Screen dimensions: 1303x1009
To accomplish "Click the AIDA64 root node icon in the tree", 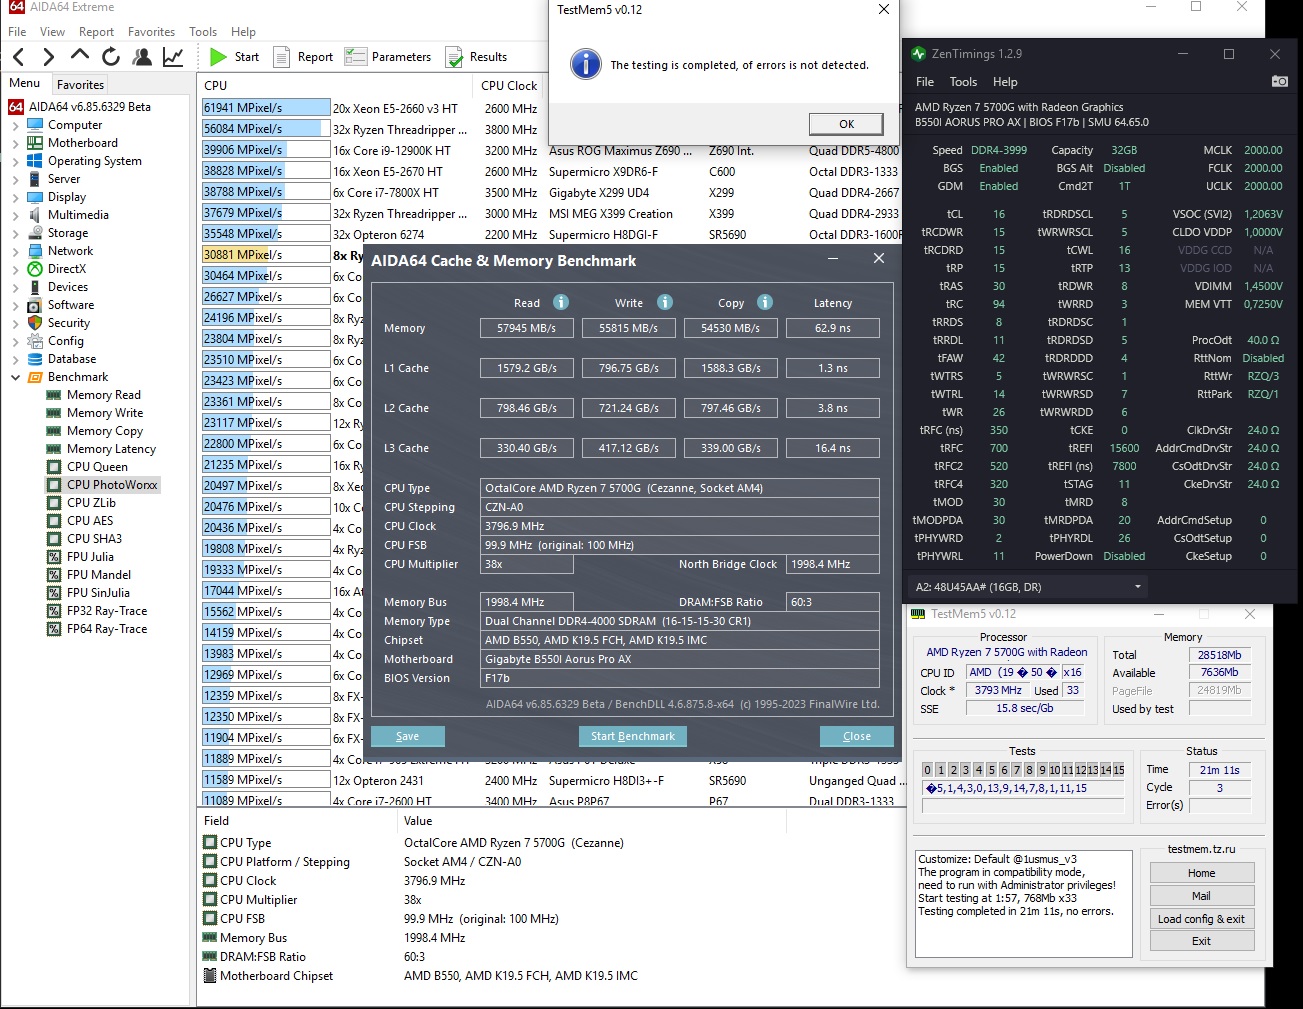I will point(16,107).
